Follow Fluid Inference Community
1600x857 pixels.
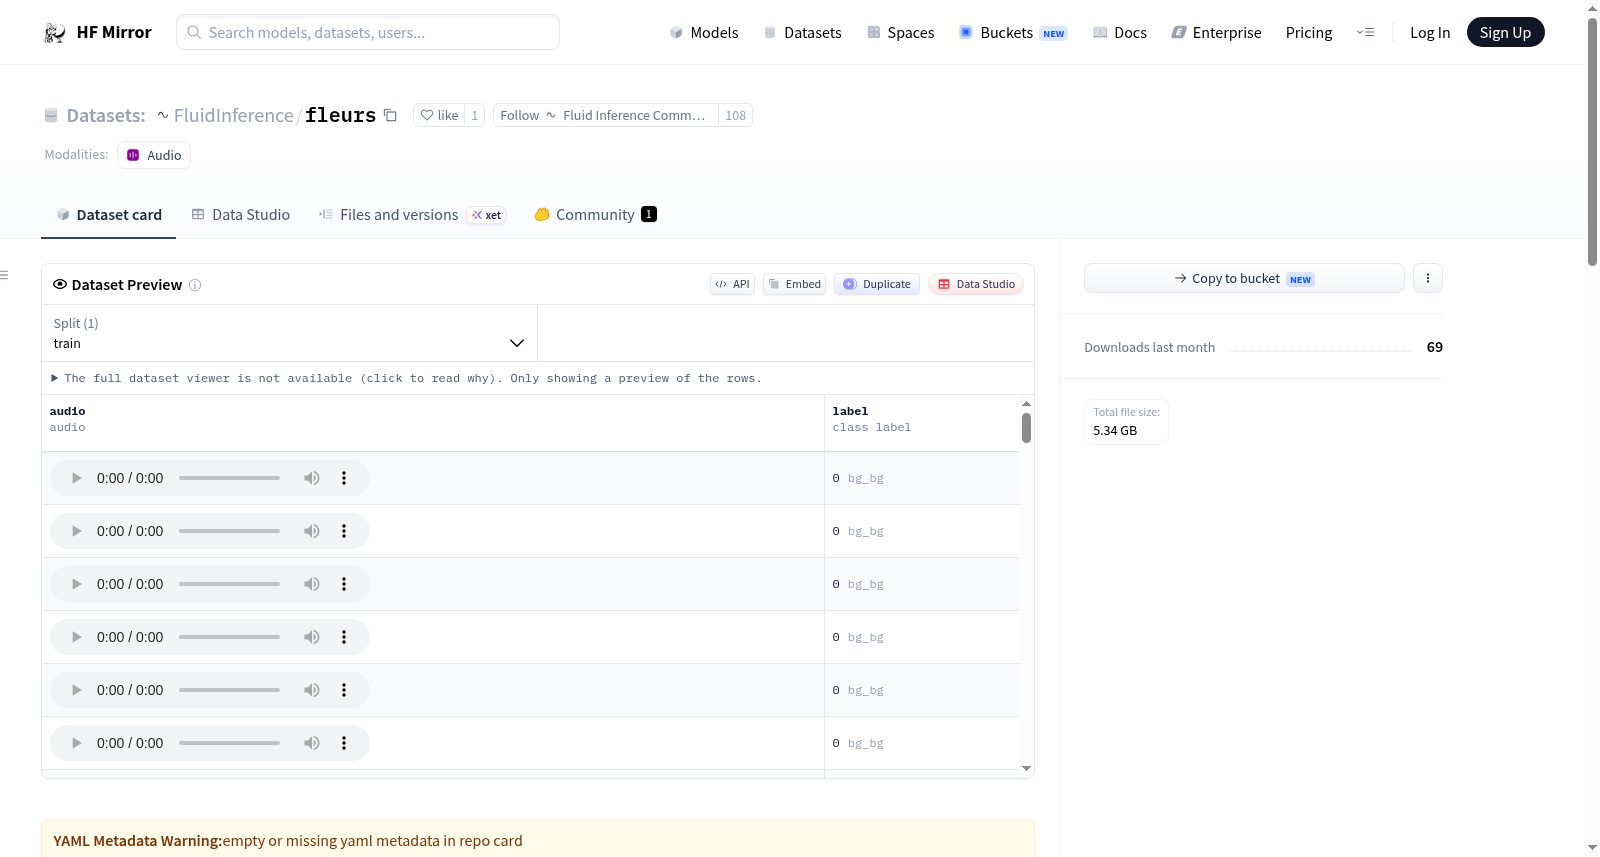click(x=605, y=115)
